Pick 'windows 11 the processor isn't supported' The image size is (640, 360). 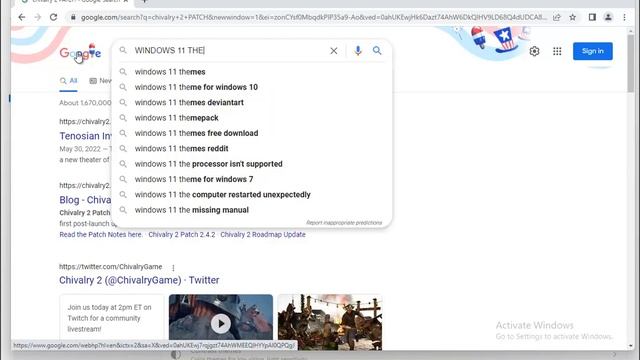pyautogui.click(x=252, y=164)
